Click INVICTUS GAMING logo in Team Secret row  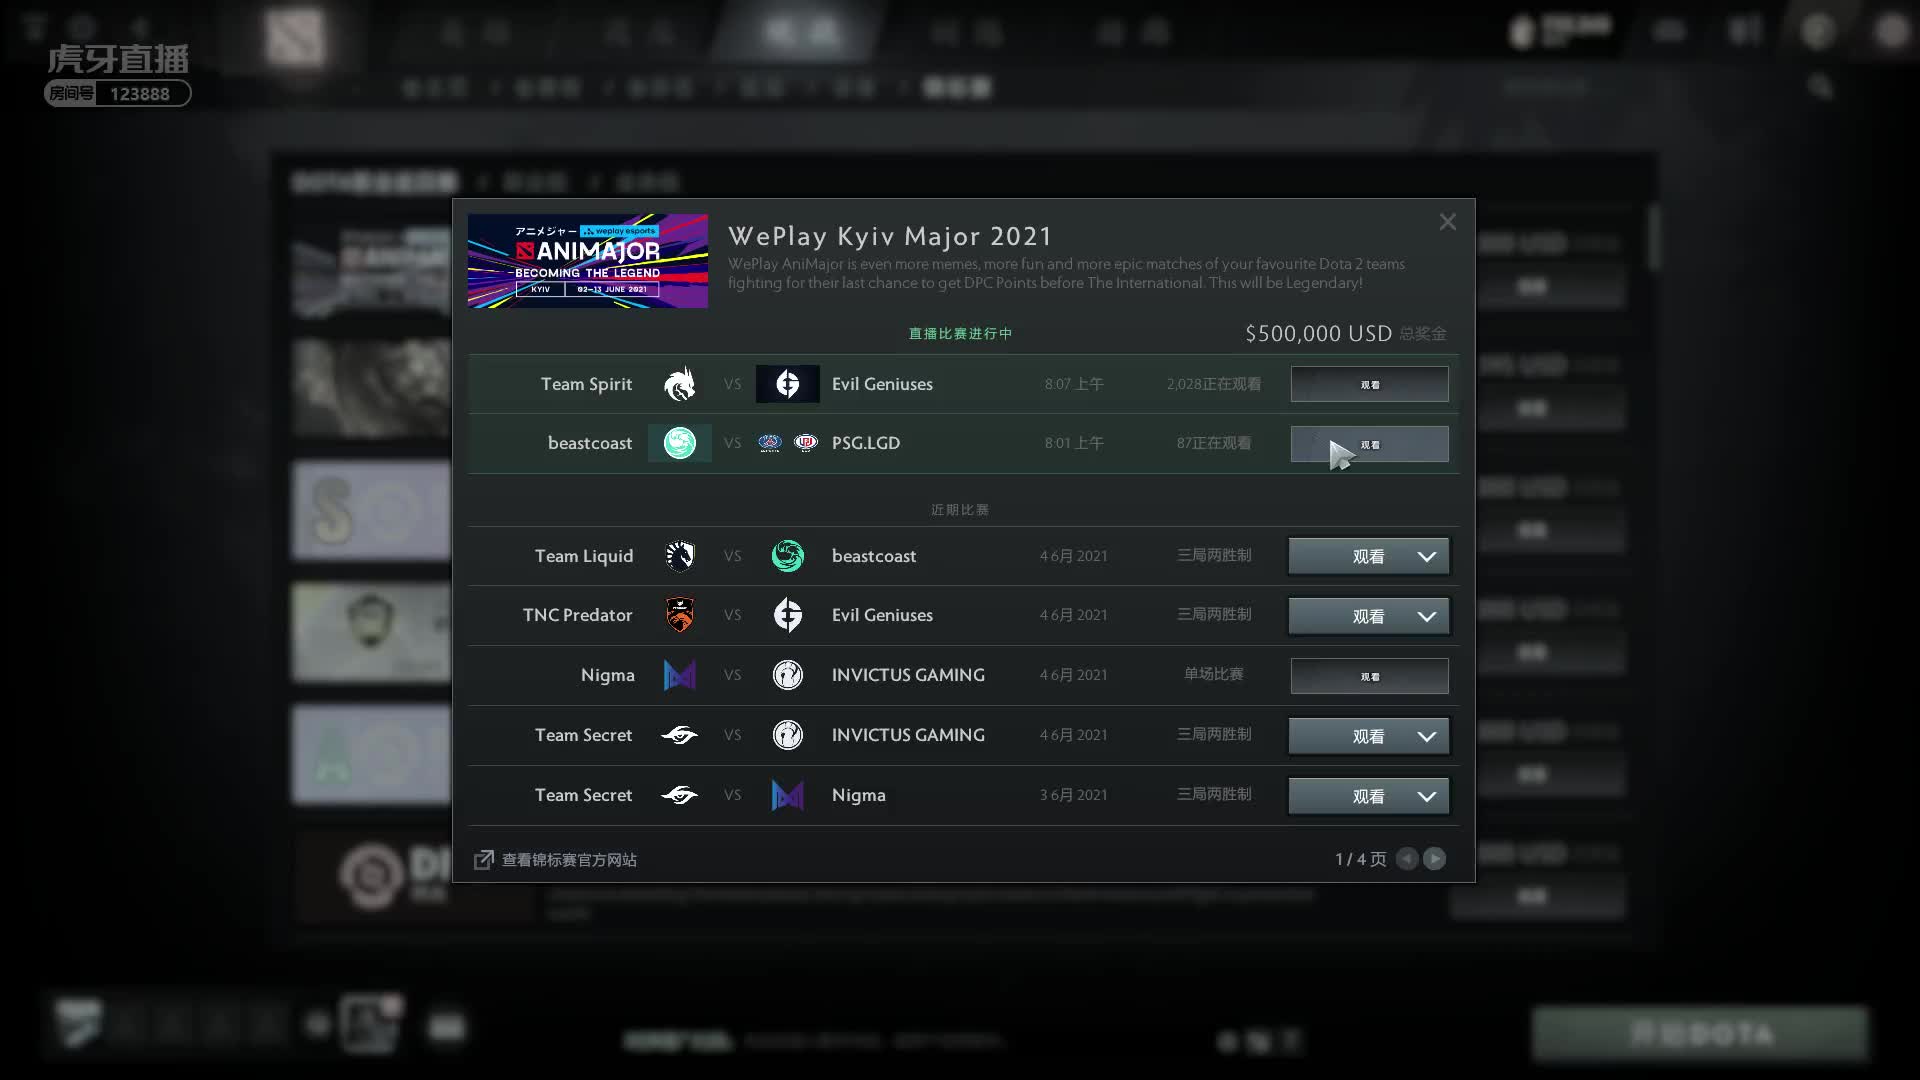788,735
